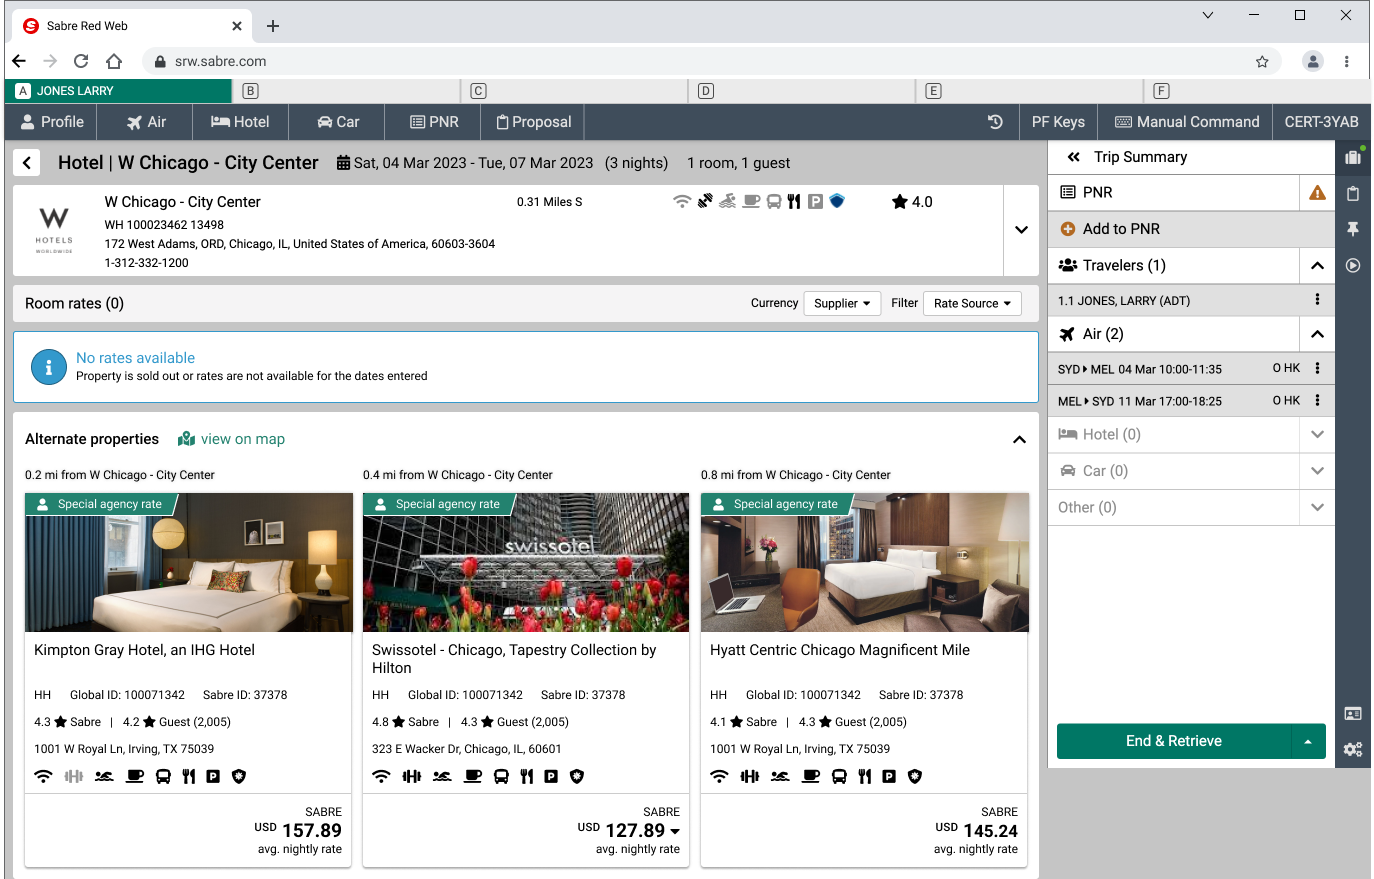
Task: Click the No rates available info icon
Action: coord(49,367)
